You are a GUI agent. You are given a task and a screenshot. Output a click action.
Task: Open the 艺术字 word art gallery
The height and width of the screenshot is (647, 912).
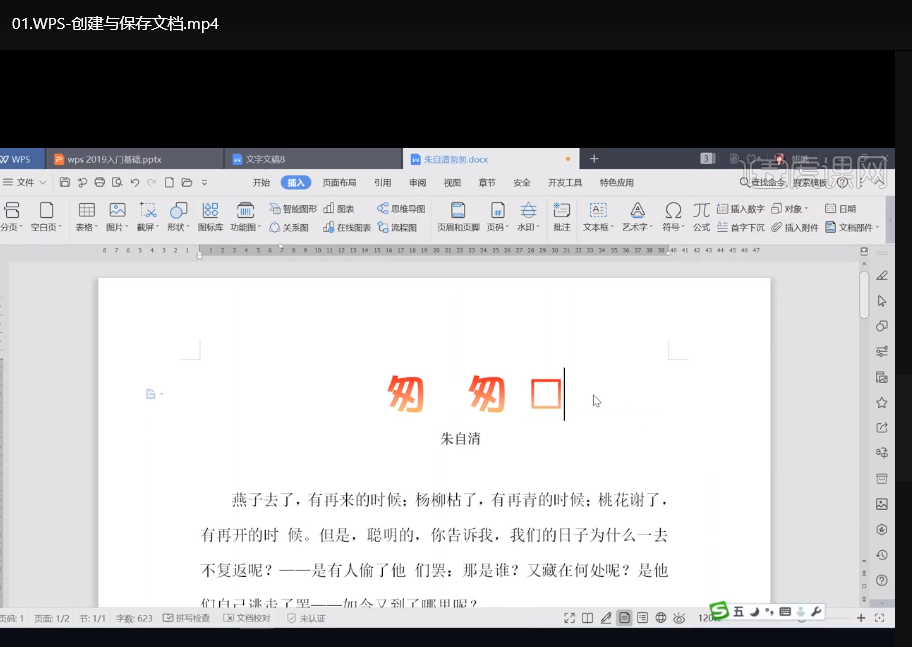coord(637,216)
